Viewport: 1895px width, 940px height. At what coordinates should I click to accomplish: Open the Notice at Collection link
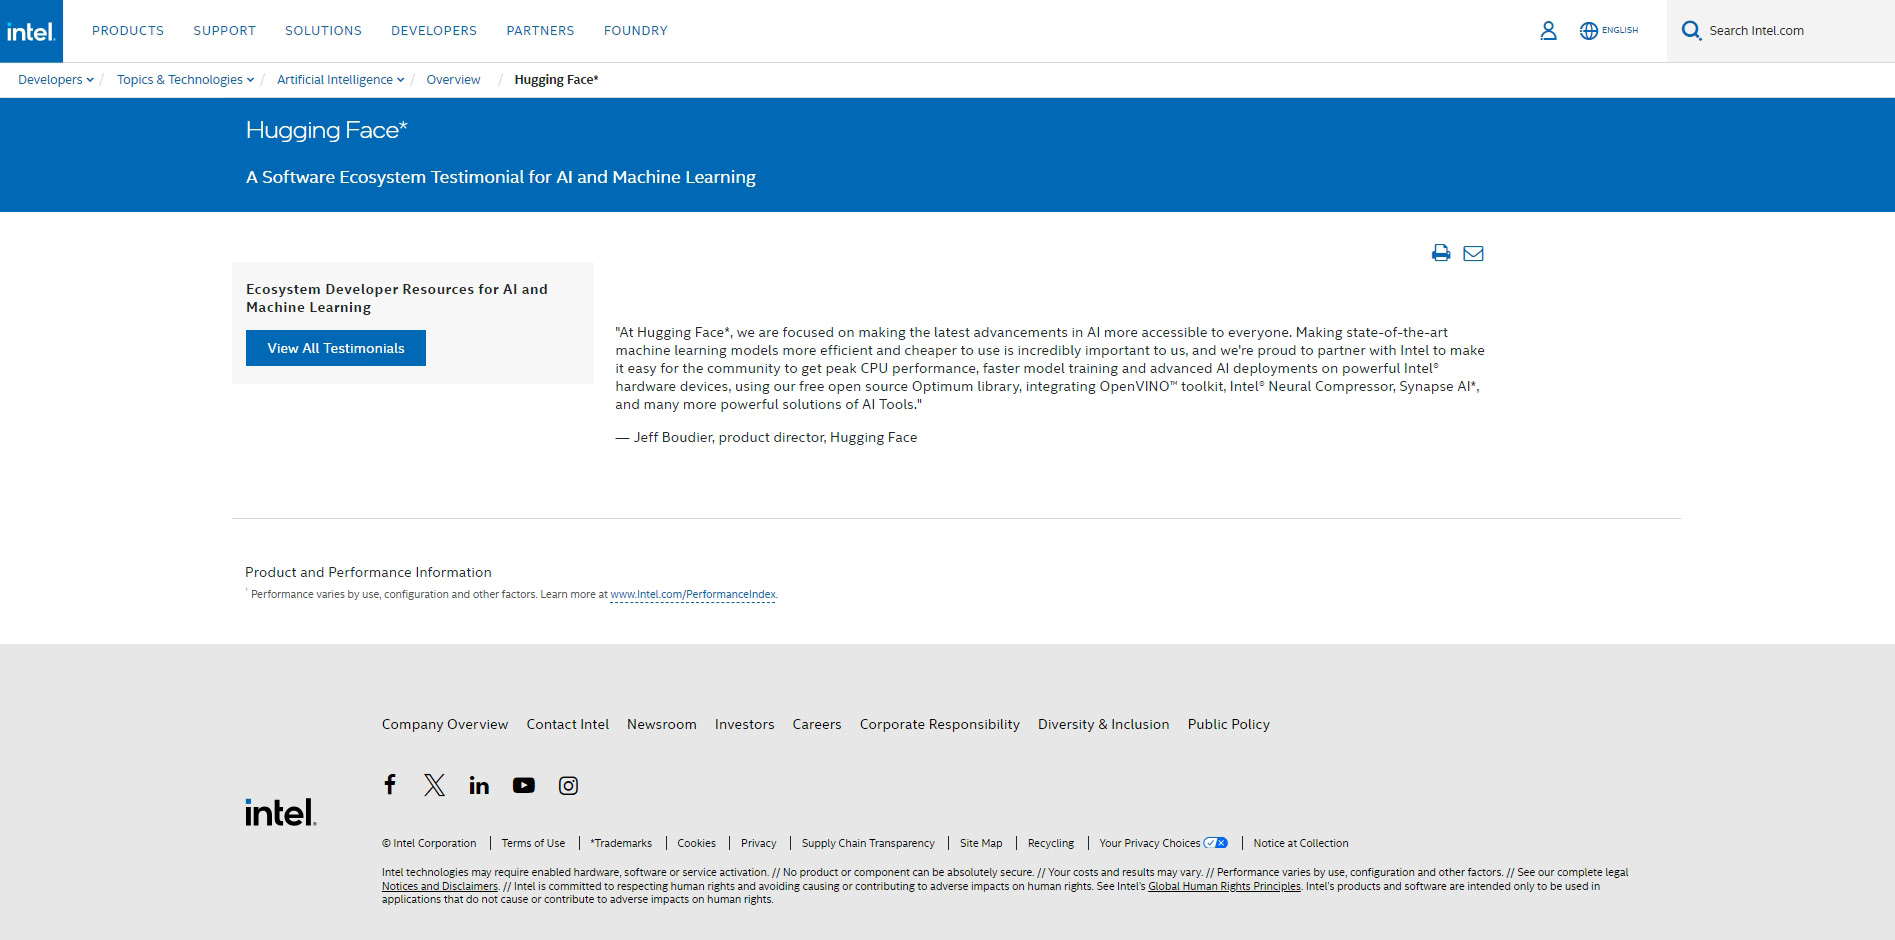[x=1301, y=843]
